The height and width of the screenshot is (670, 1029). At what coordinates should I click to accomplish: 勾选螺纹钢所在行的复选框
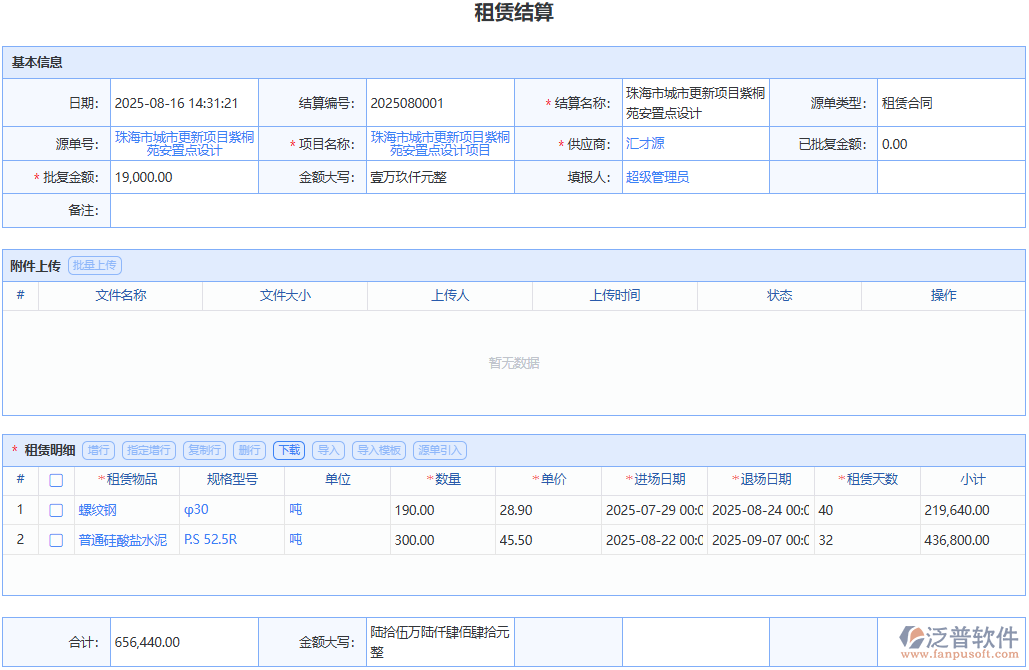[x=55, y=510]
